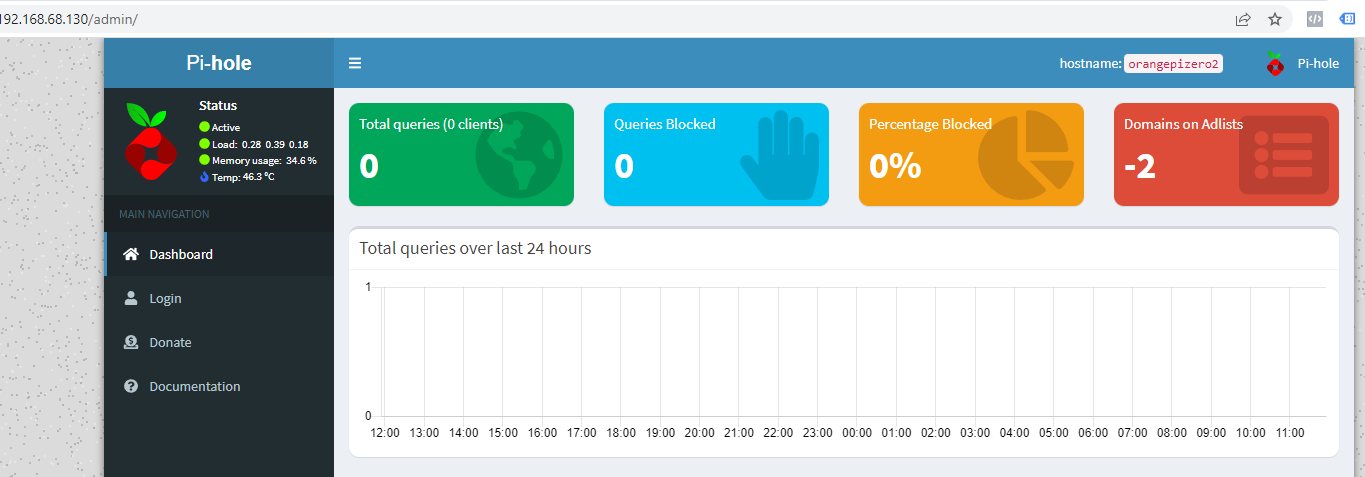Click the Login user icon
This screenshot has height=477, width=1365.
pyautogui.click(x=131, y=298)
